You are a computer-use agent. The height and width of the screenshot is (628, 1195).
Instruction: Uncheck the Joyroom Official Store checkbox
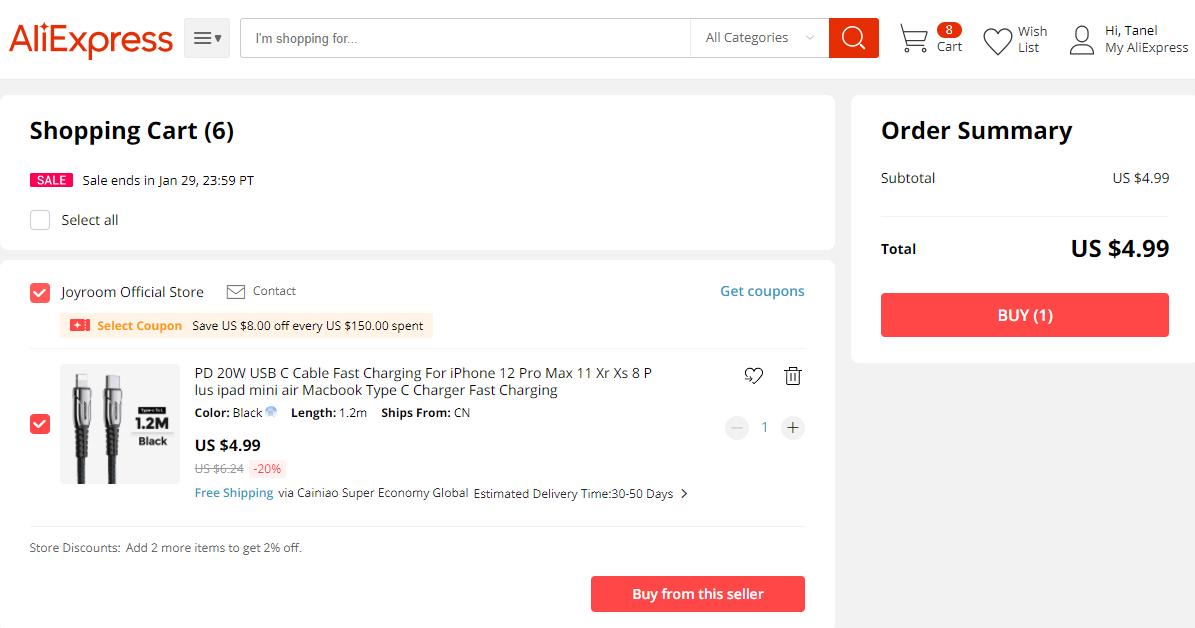pos(40,293)
